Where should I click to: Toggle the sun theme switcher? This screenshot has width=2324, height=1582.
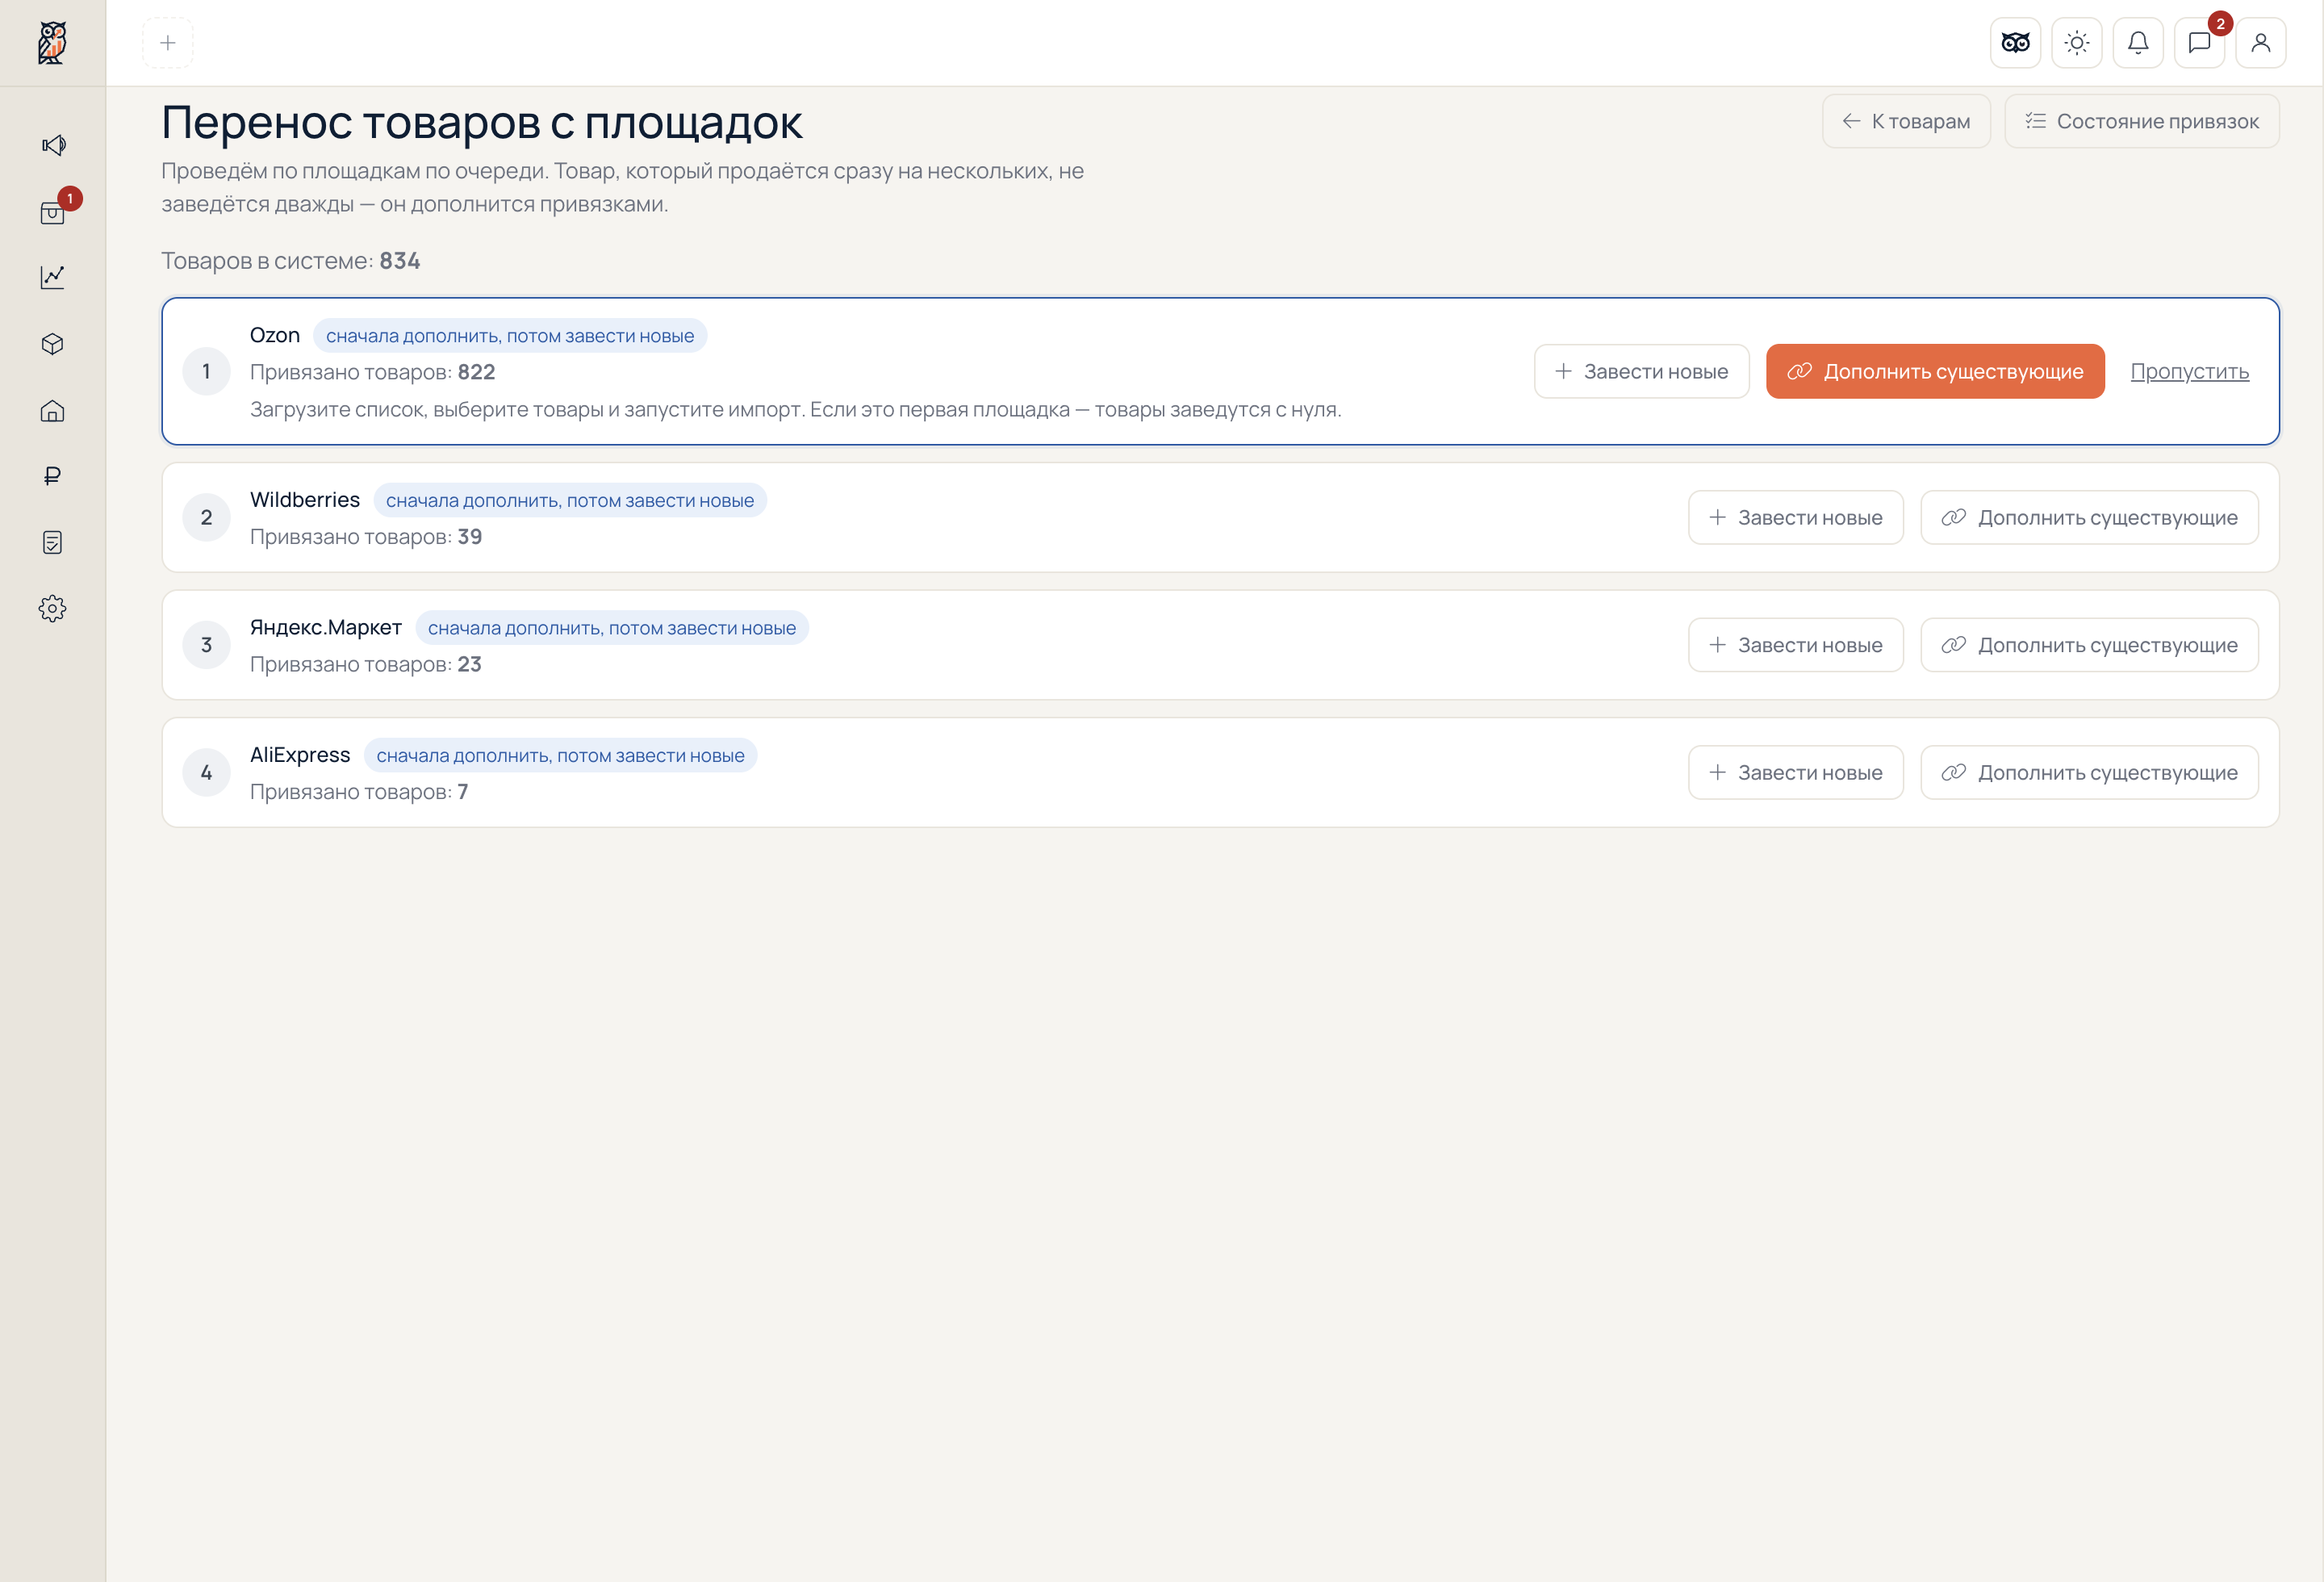pyautogui.click(x=2076, y=43)
